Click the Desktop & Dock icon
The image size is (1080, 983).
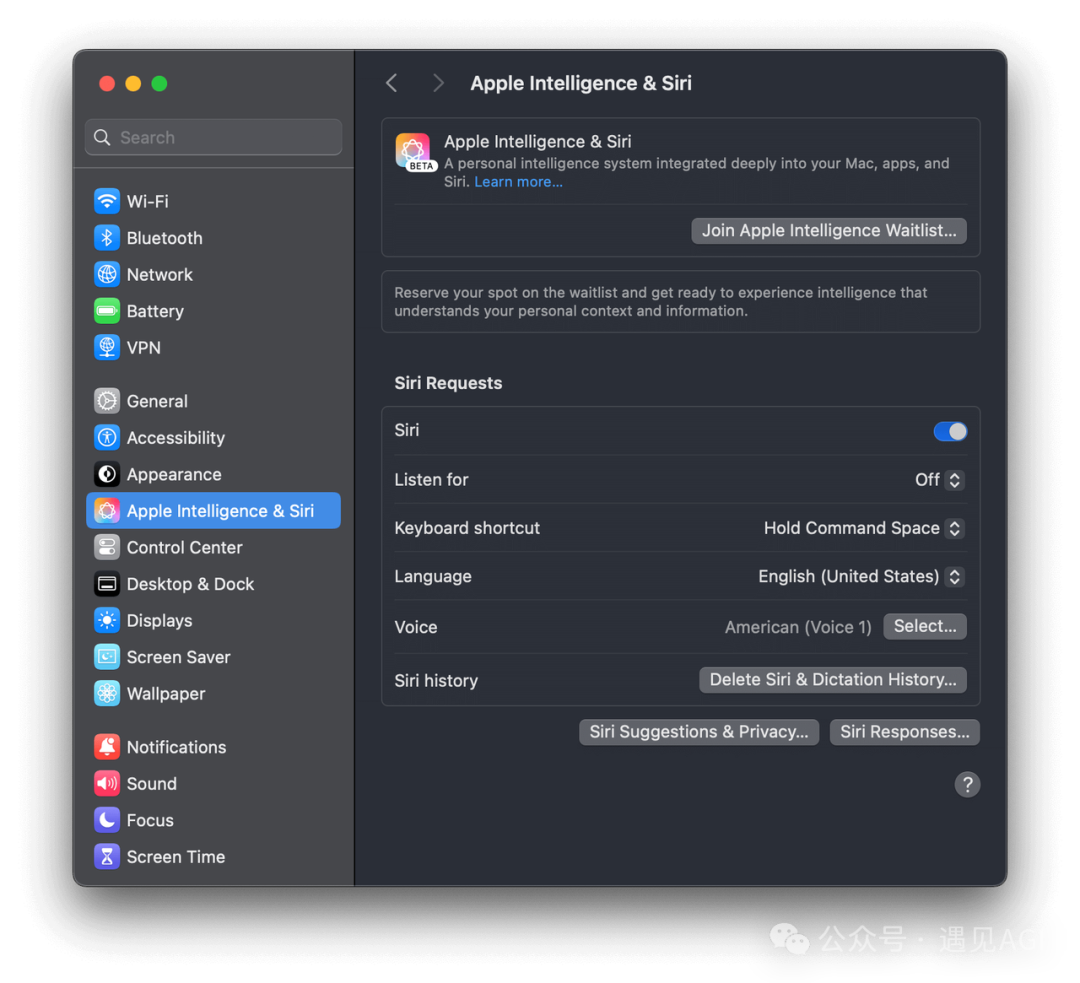pyautogui.click(x=107, y=583)
